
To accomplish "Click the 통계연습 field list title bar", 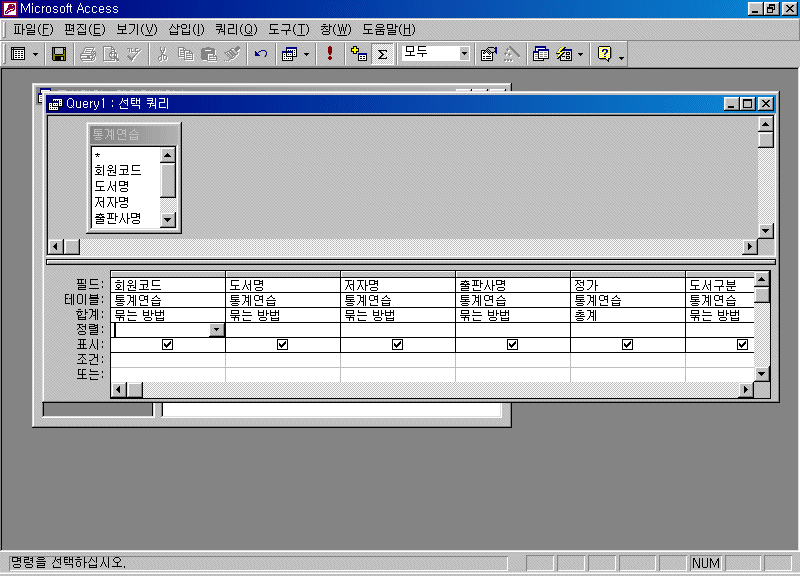I will (134, 134).
